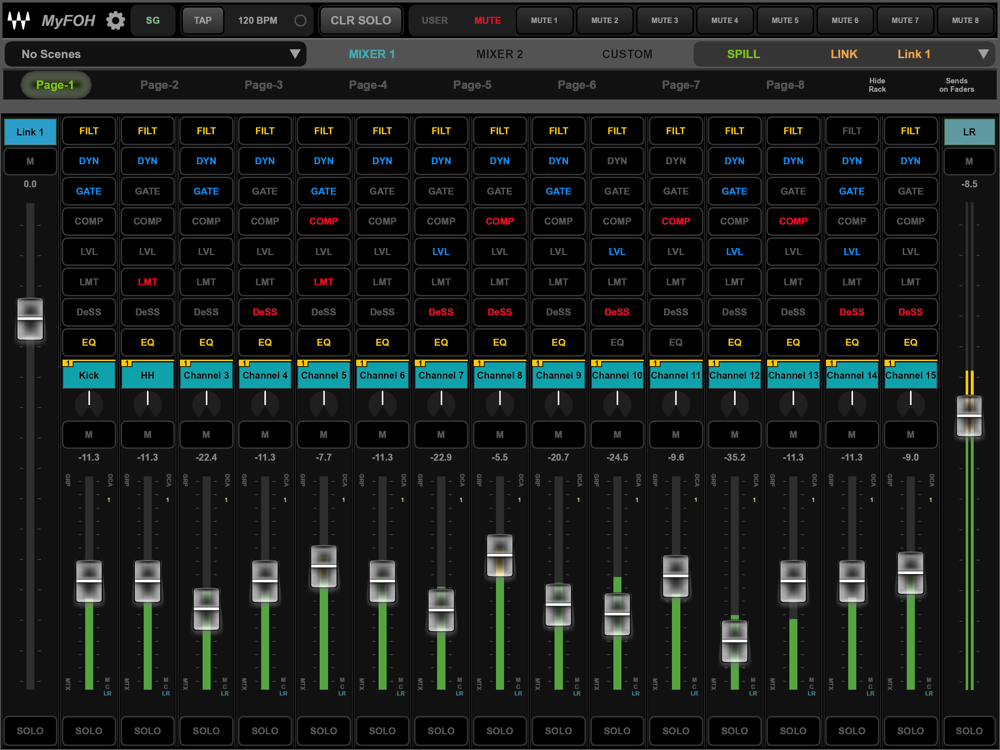Click the 120 BPM tempo value
This screenshot has width=1000, height=750.
[258, 20]
